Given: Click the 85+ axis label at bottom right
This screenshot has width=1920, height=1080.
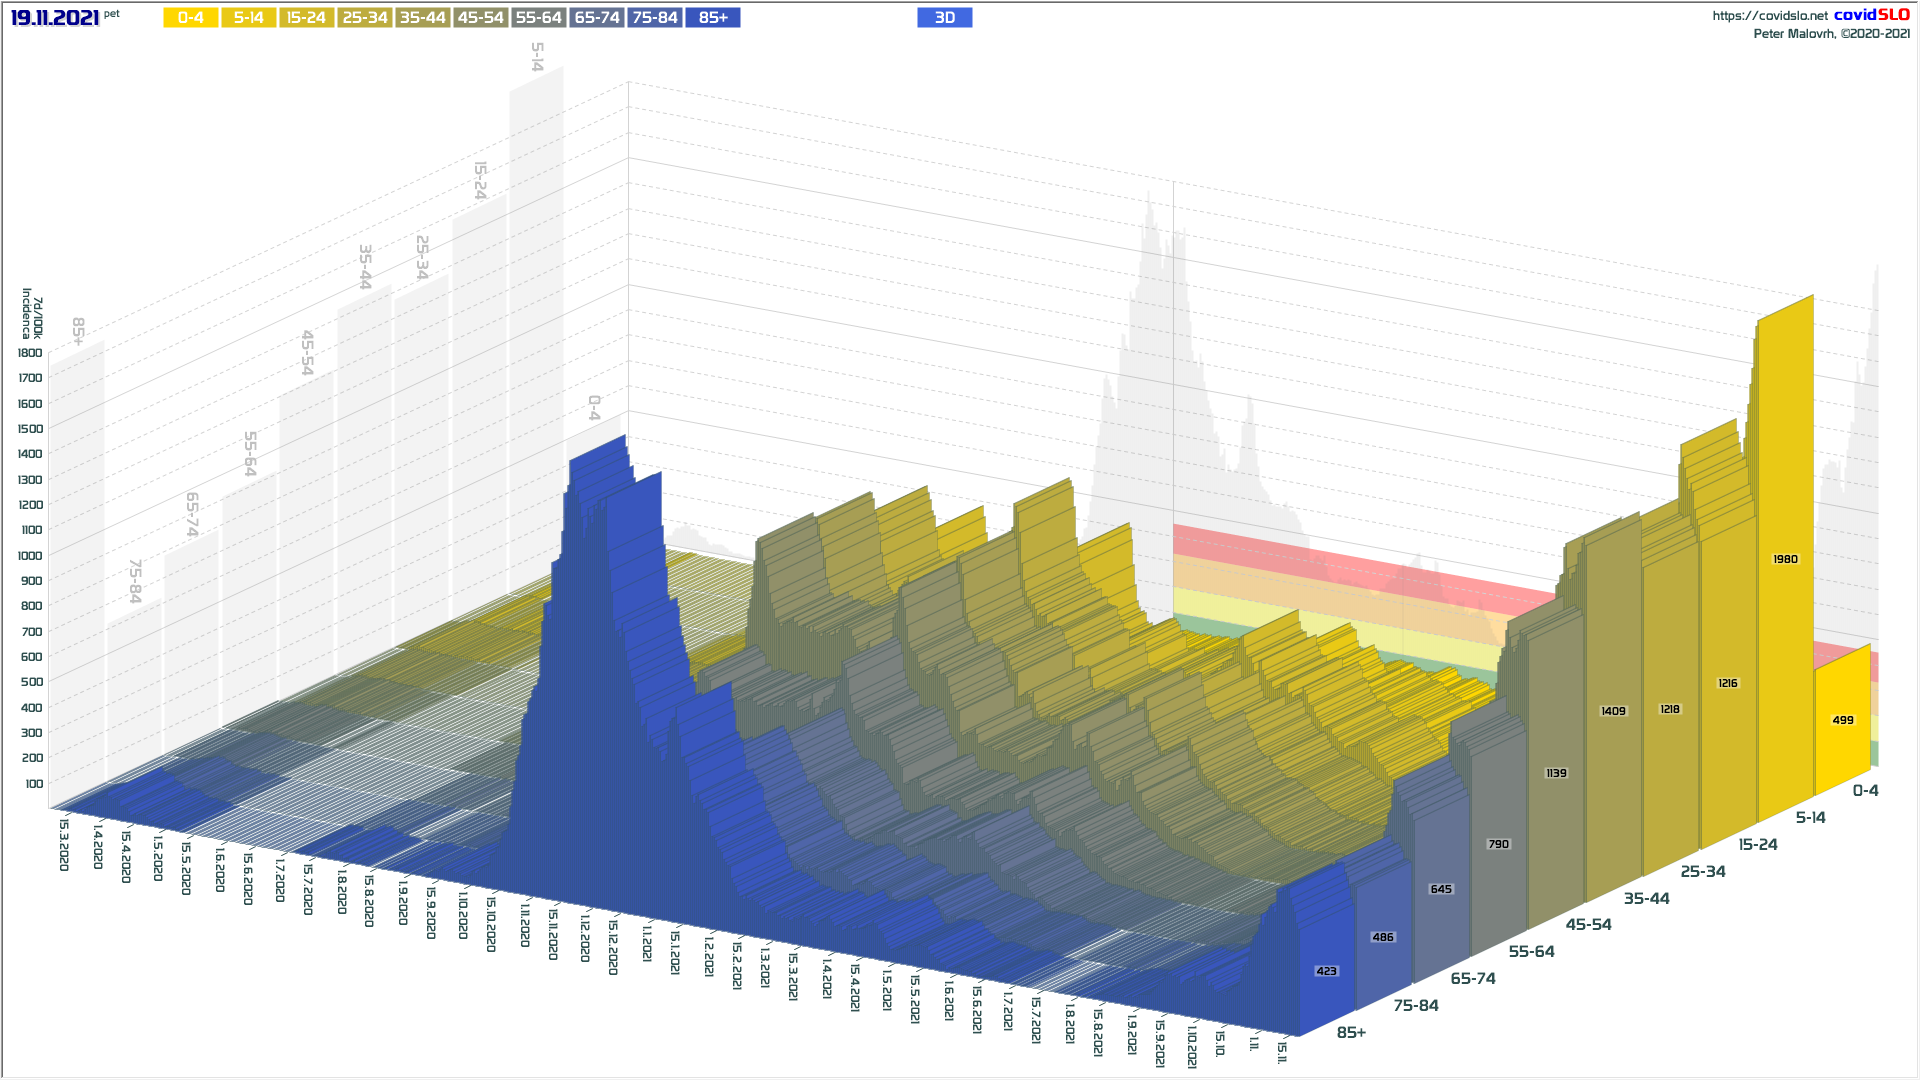Looking at the screenshot, I should pyautogui.click(x=1351, y=1032).
